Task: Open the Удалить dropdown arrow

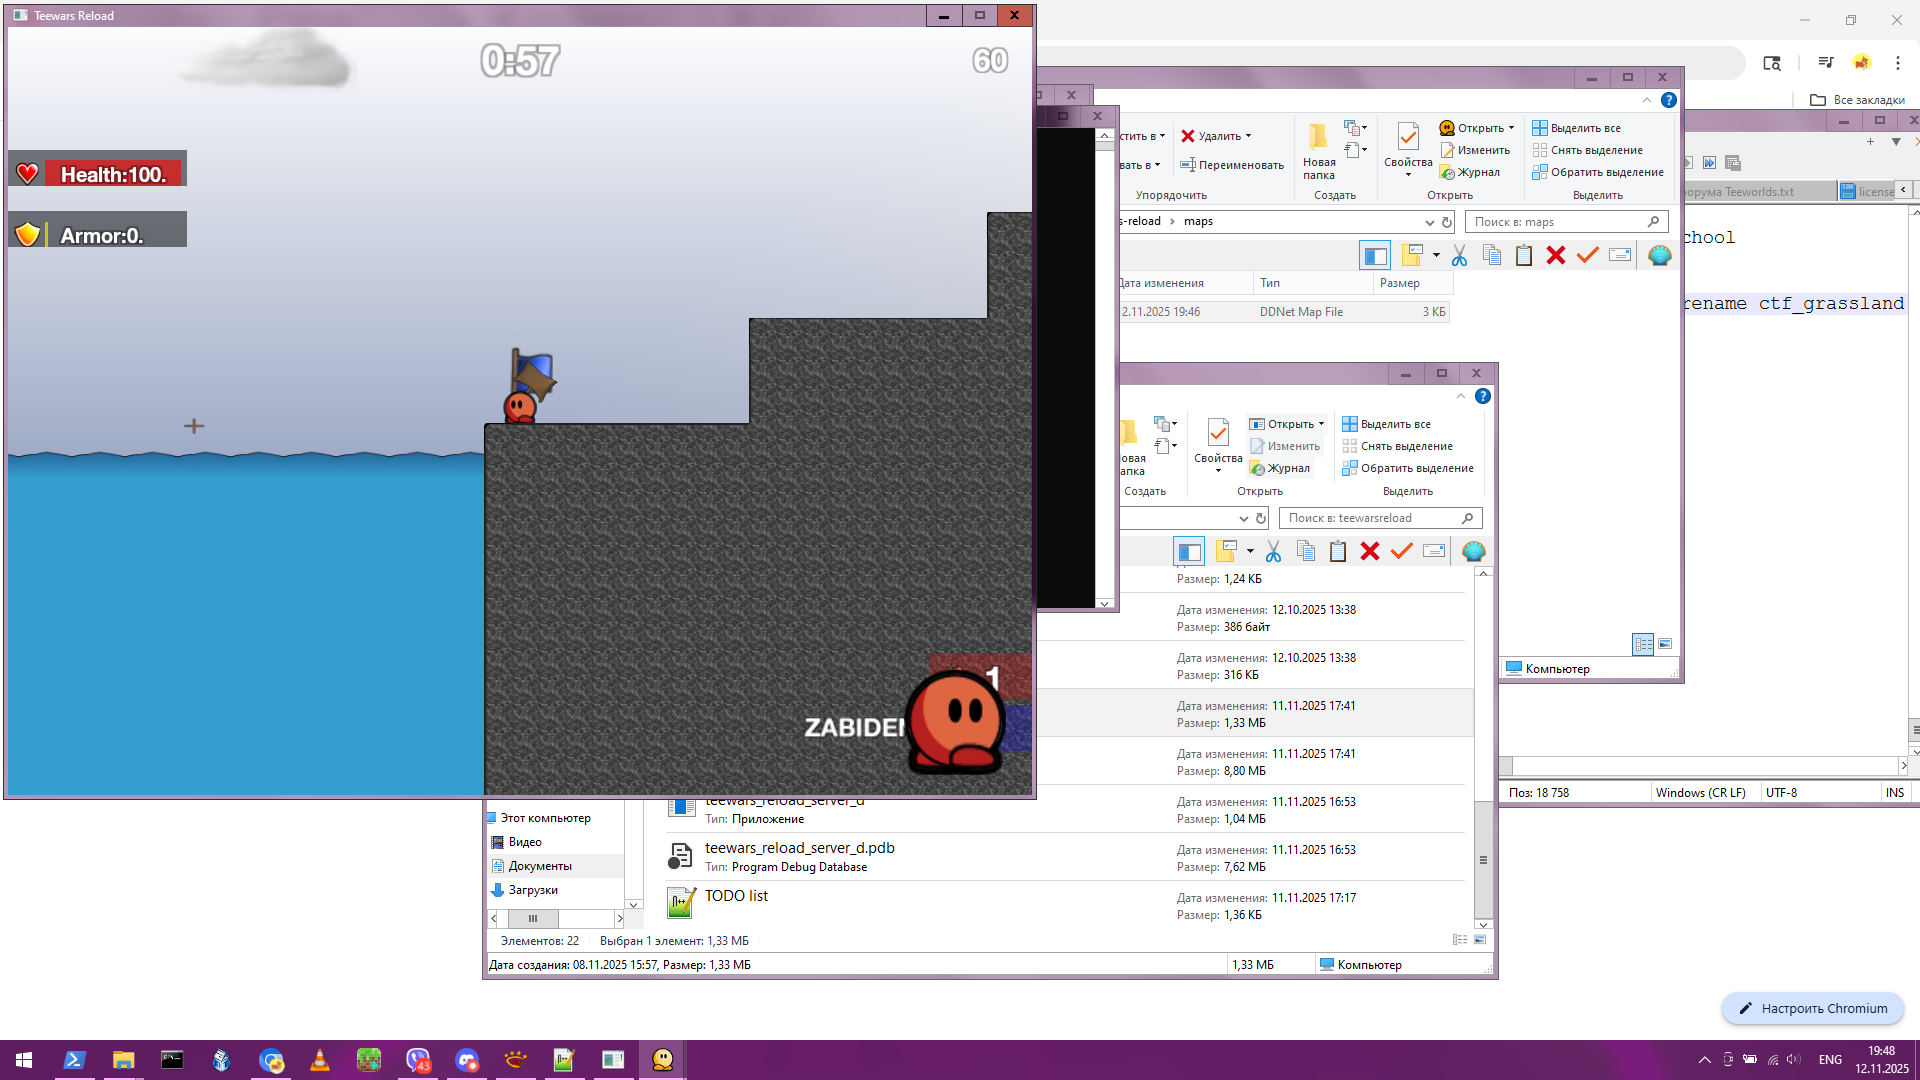Action: click(x=1248, y=136)
